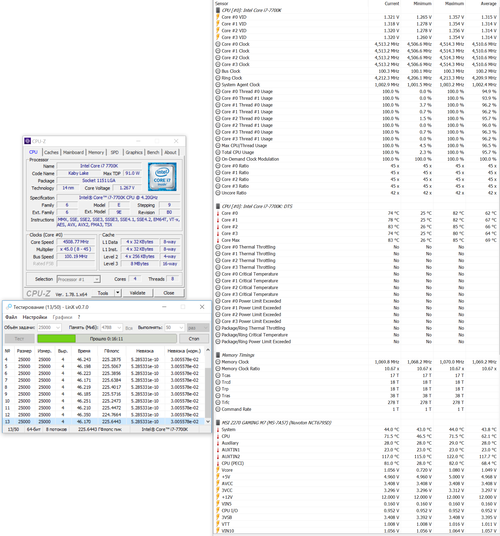The height and width of the screenshot is (536, 500).
Task: Click the thermometer icon beside DTS Core #0
Action: click(x=218, y=213)
